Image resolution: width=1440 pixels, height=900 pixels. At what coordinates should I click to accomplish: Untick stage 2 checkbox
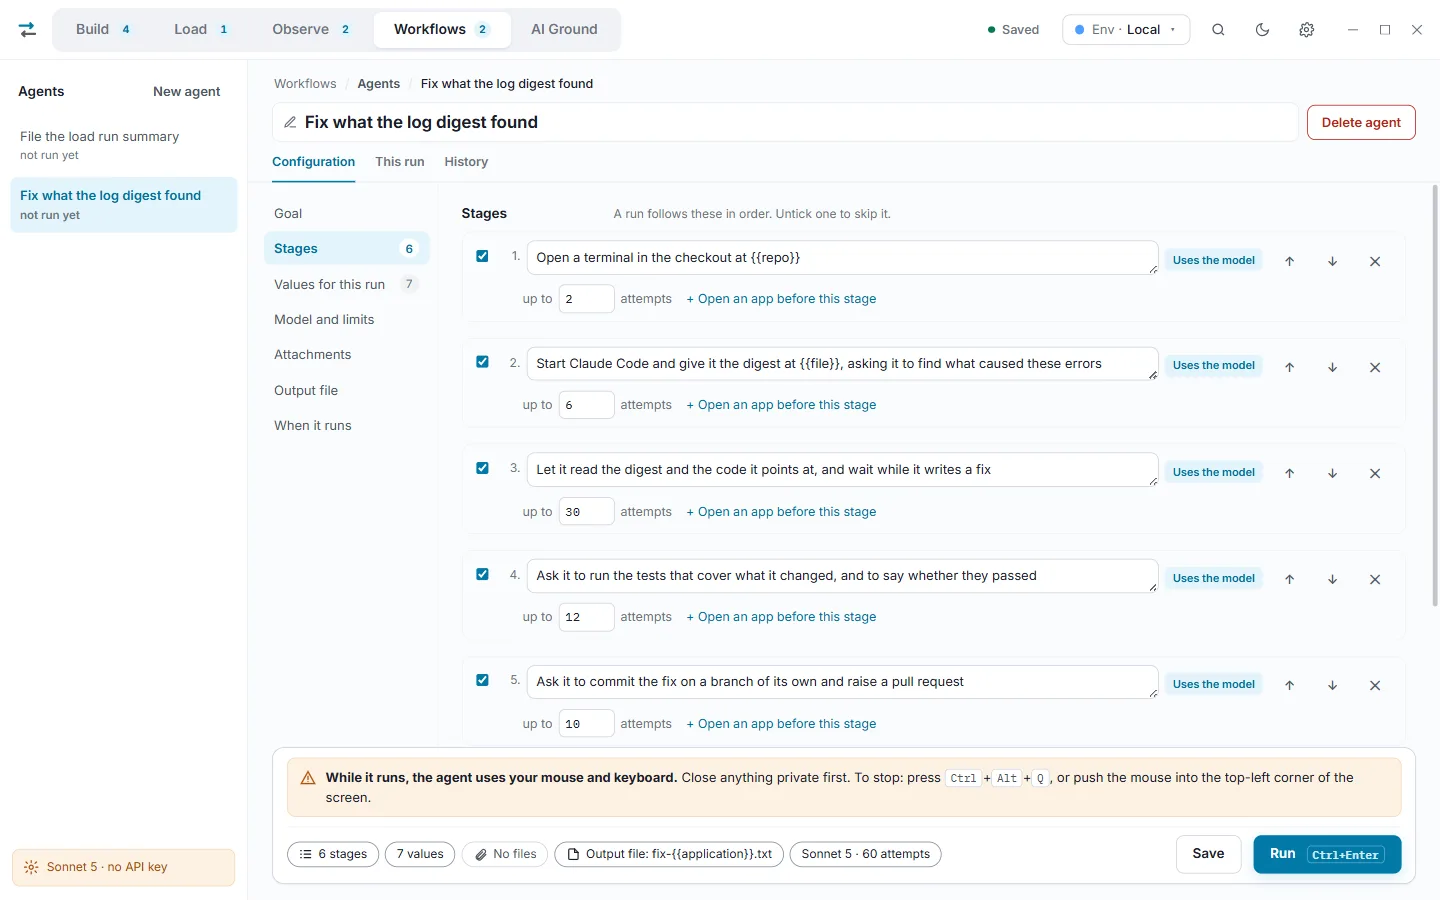click(482, 362)
